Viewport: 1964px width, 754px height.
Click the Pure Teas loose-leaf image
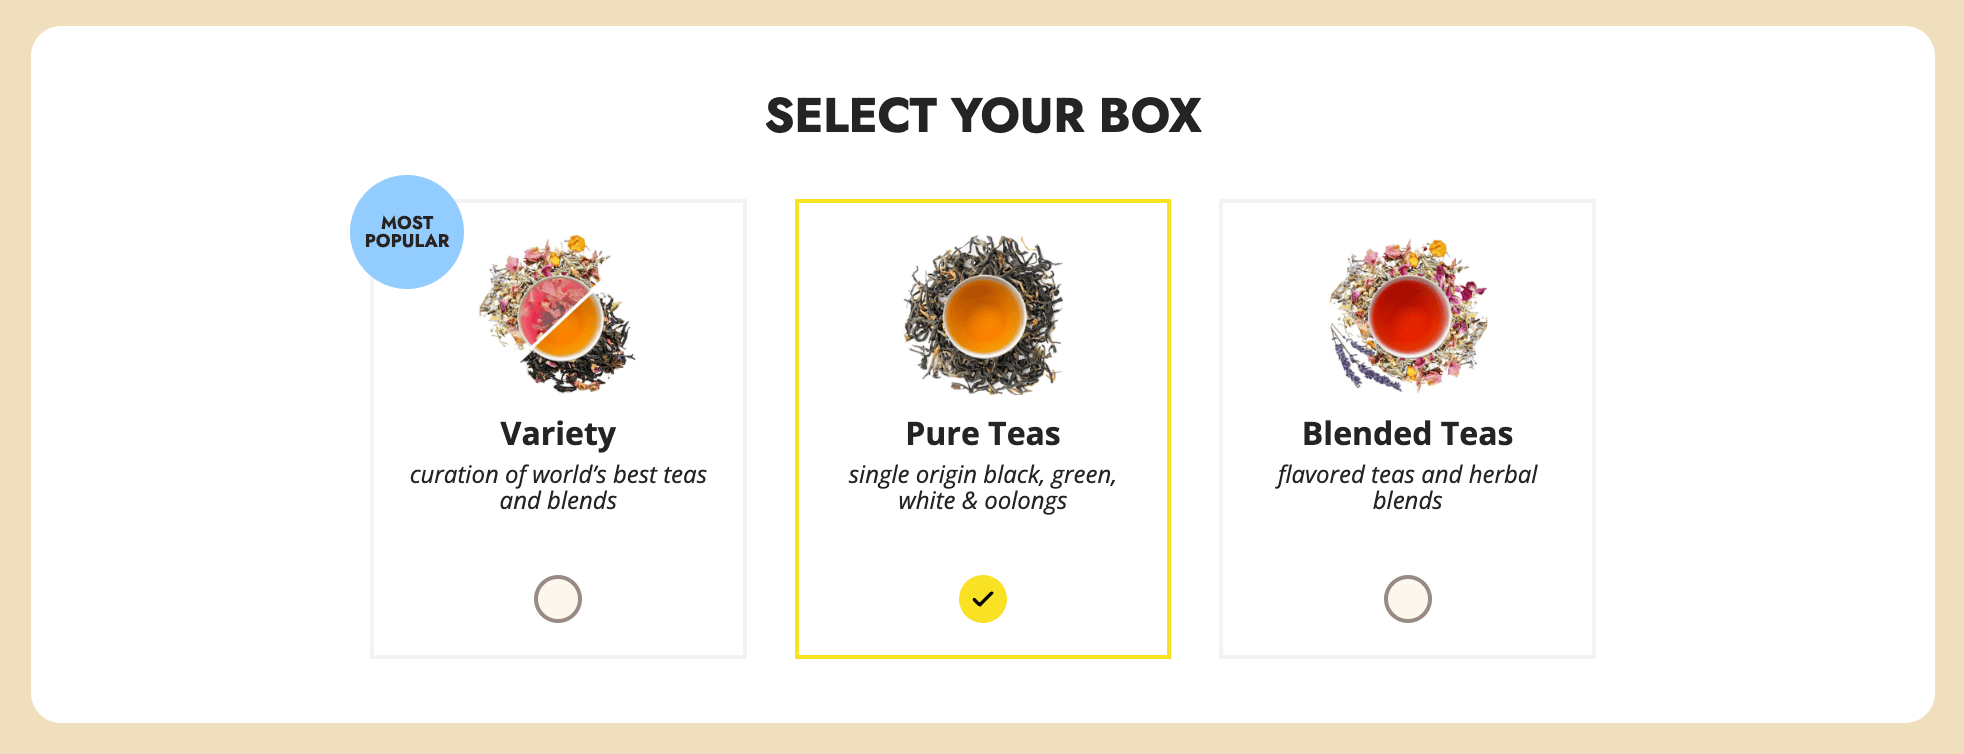983,316
